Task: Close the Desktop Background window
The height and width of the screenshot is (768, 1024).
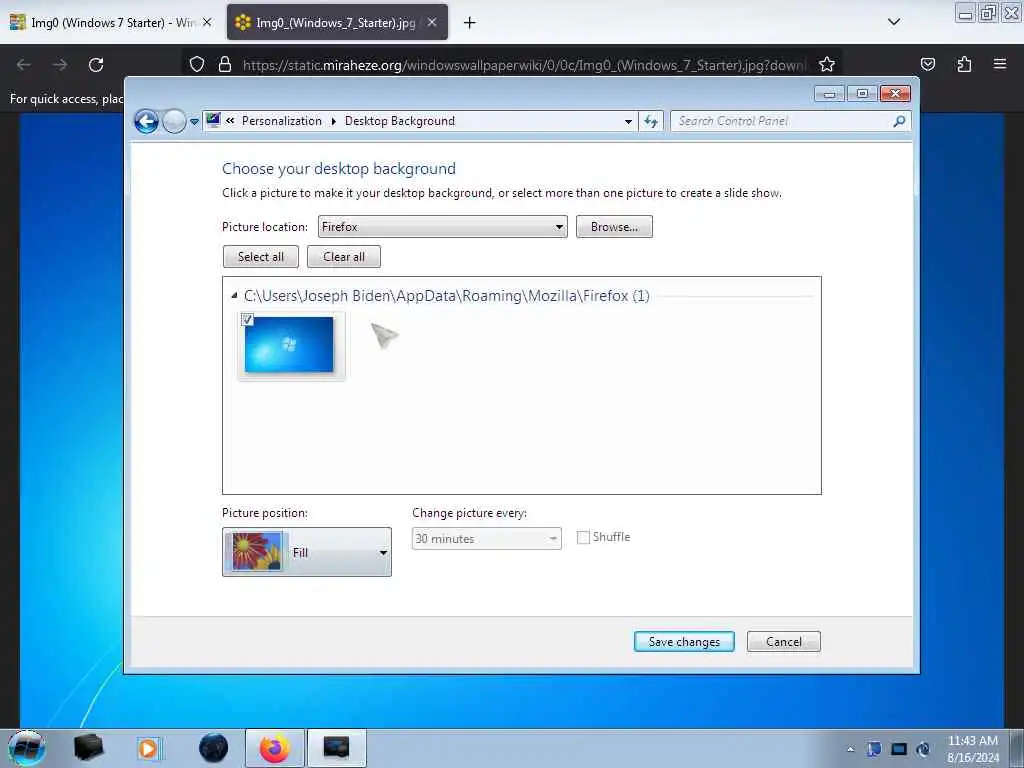Action: coord(895,94)
